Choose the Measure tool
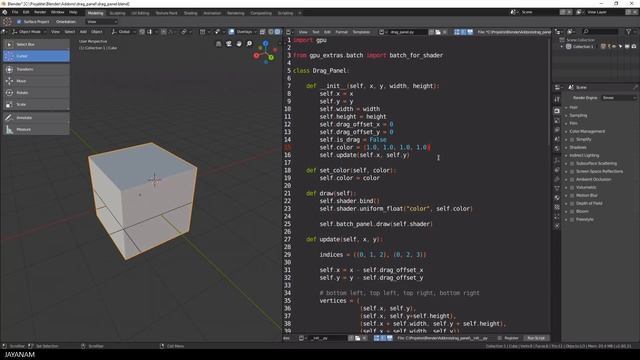This screenshot has width=640, height=360. [36, 129]
